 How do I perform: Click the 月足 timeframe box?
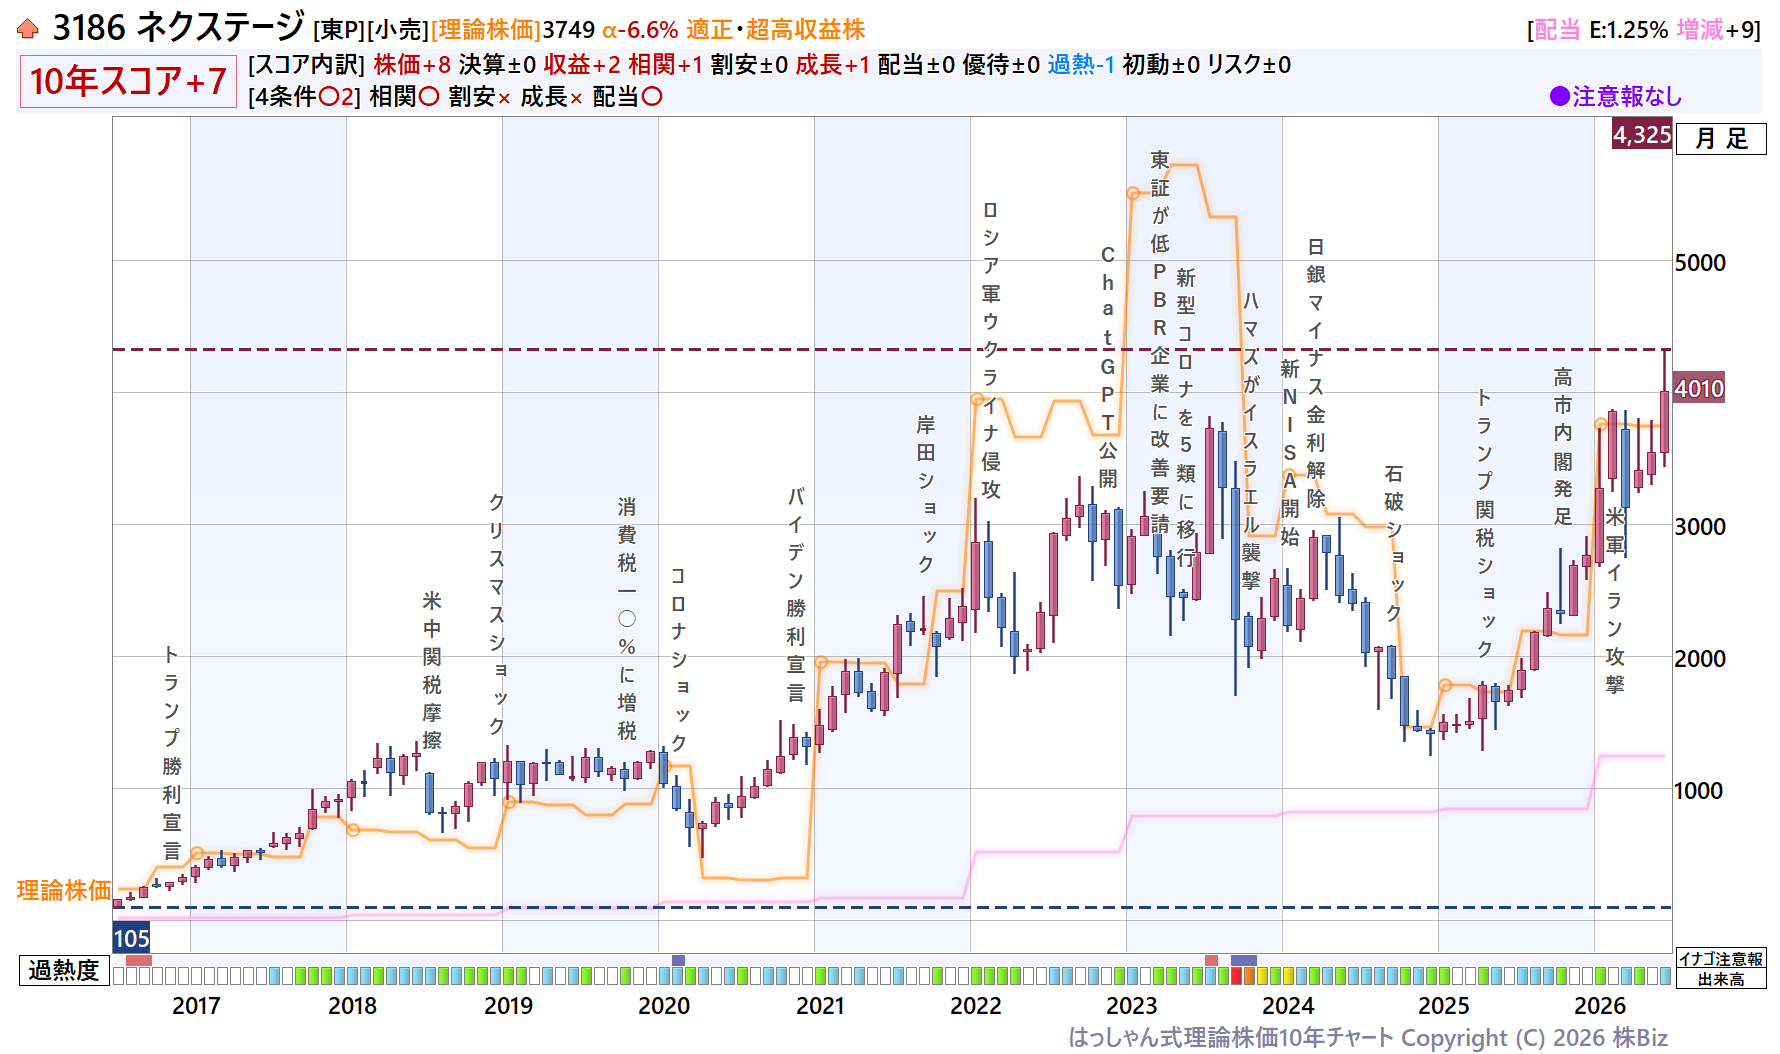pos(1721,139)
